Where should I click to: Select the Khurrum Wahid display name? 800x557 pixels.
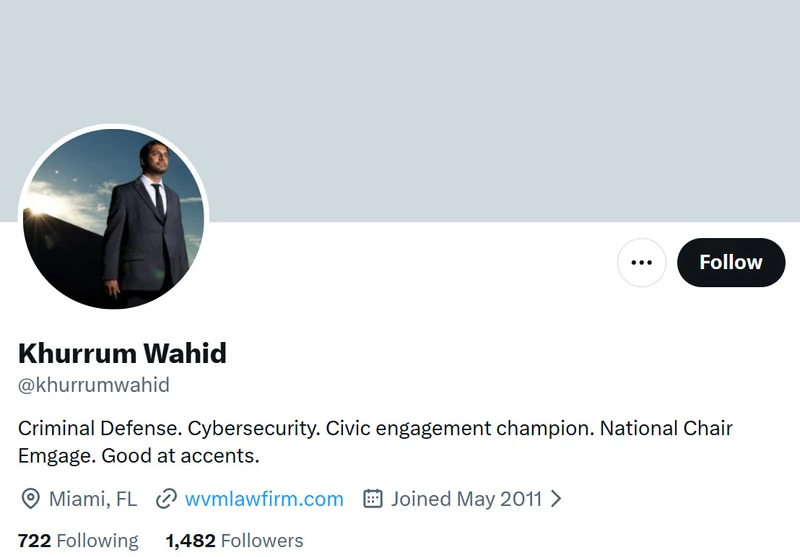(x=122, y=353)
